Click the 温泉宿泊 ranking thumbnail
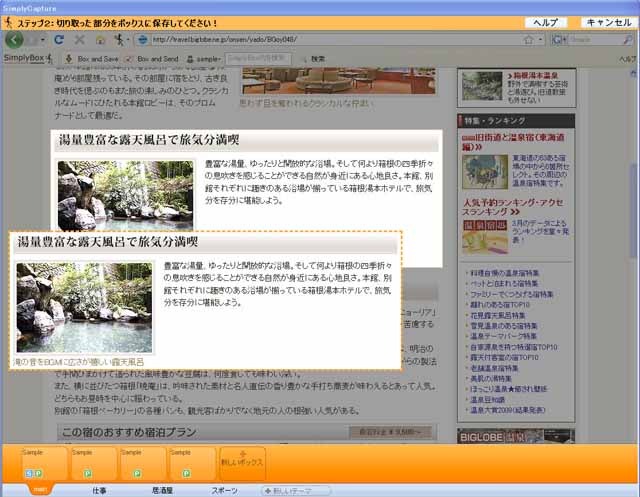The image size is (640, 497). pyautogui.click(x=485, y=237)
